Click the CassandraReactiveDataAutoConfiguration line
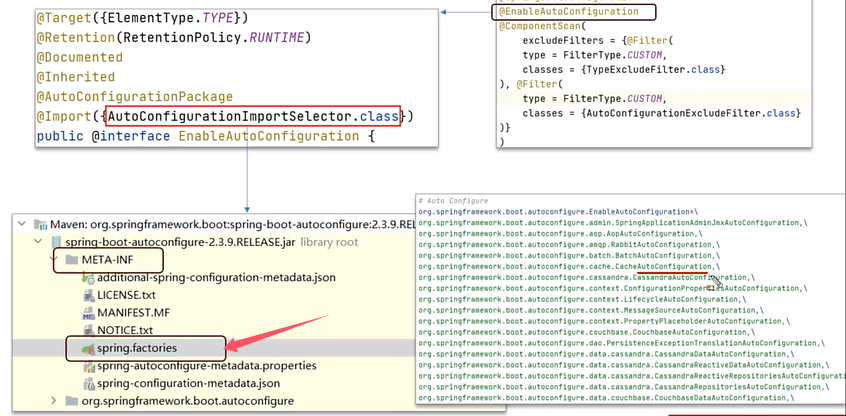 click(x=624, y=365)
